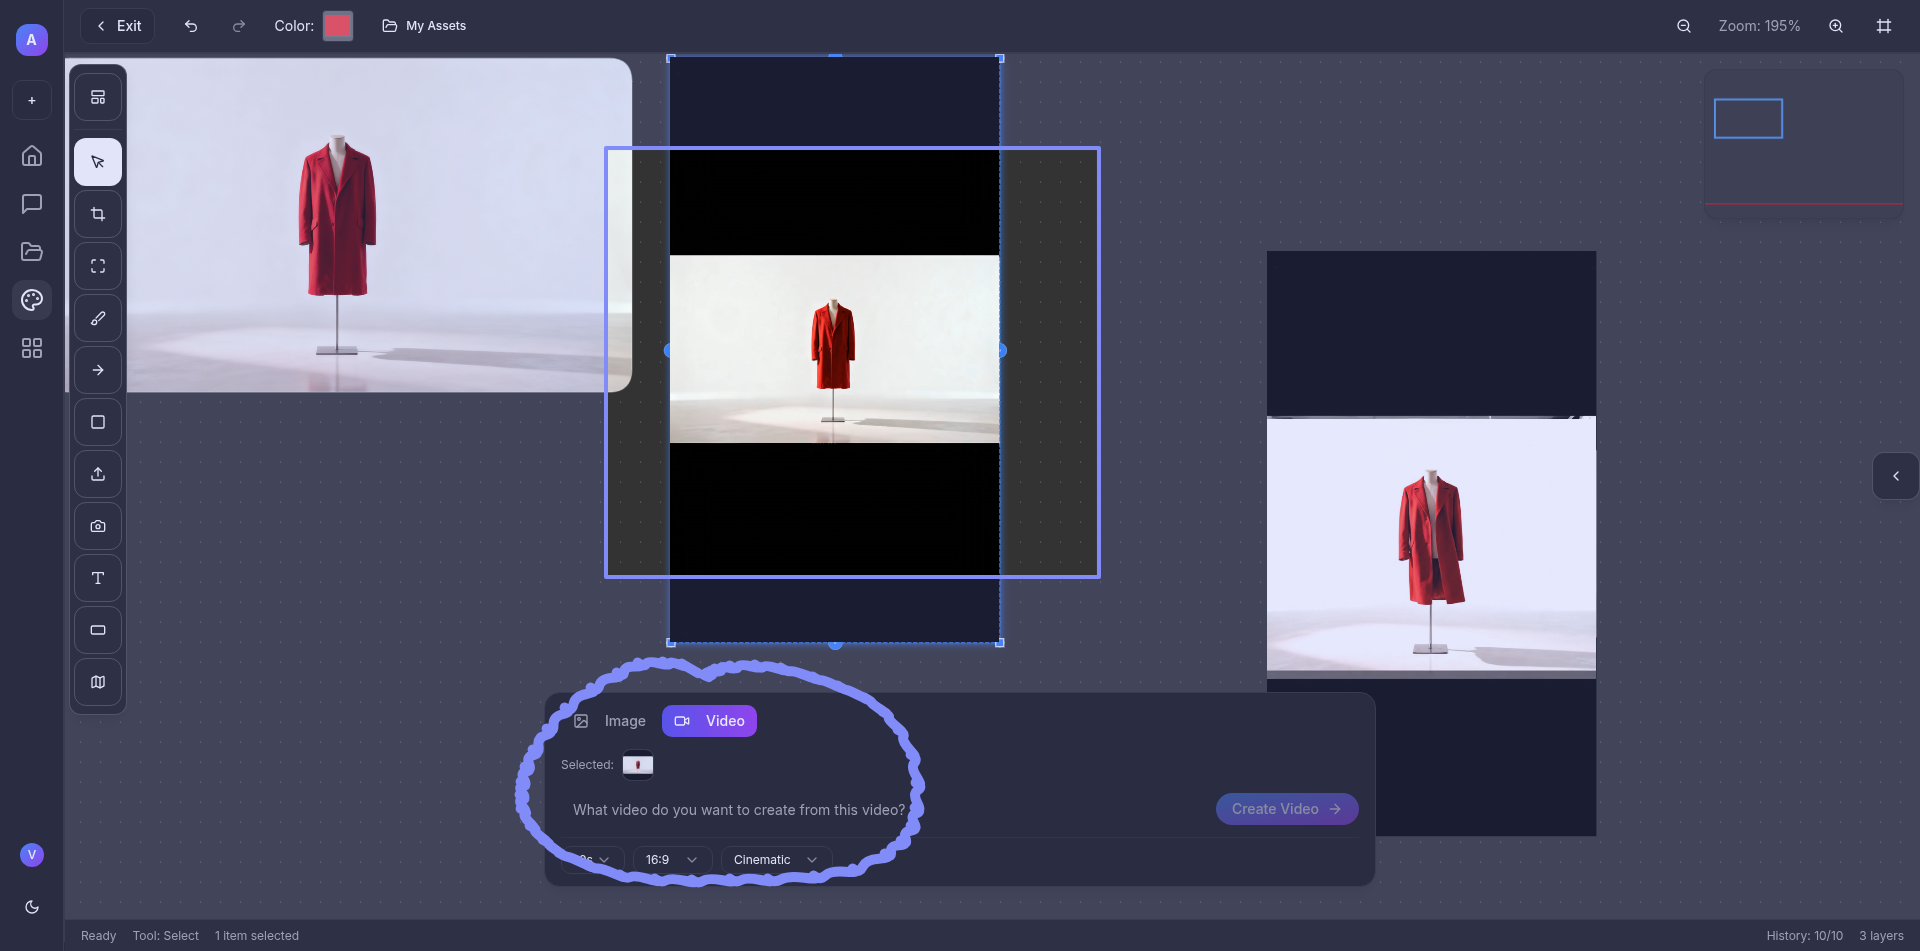Click the camera capture tool
This screenshot has width=1920, height=951.
(x=98, y=526)
